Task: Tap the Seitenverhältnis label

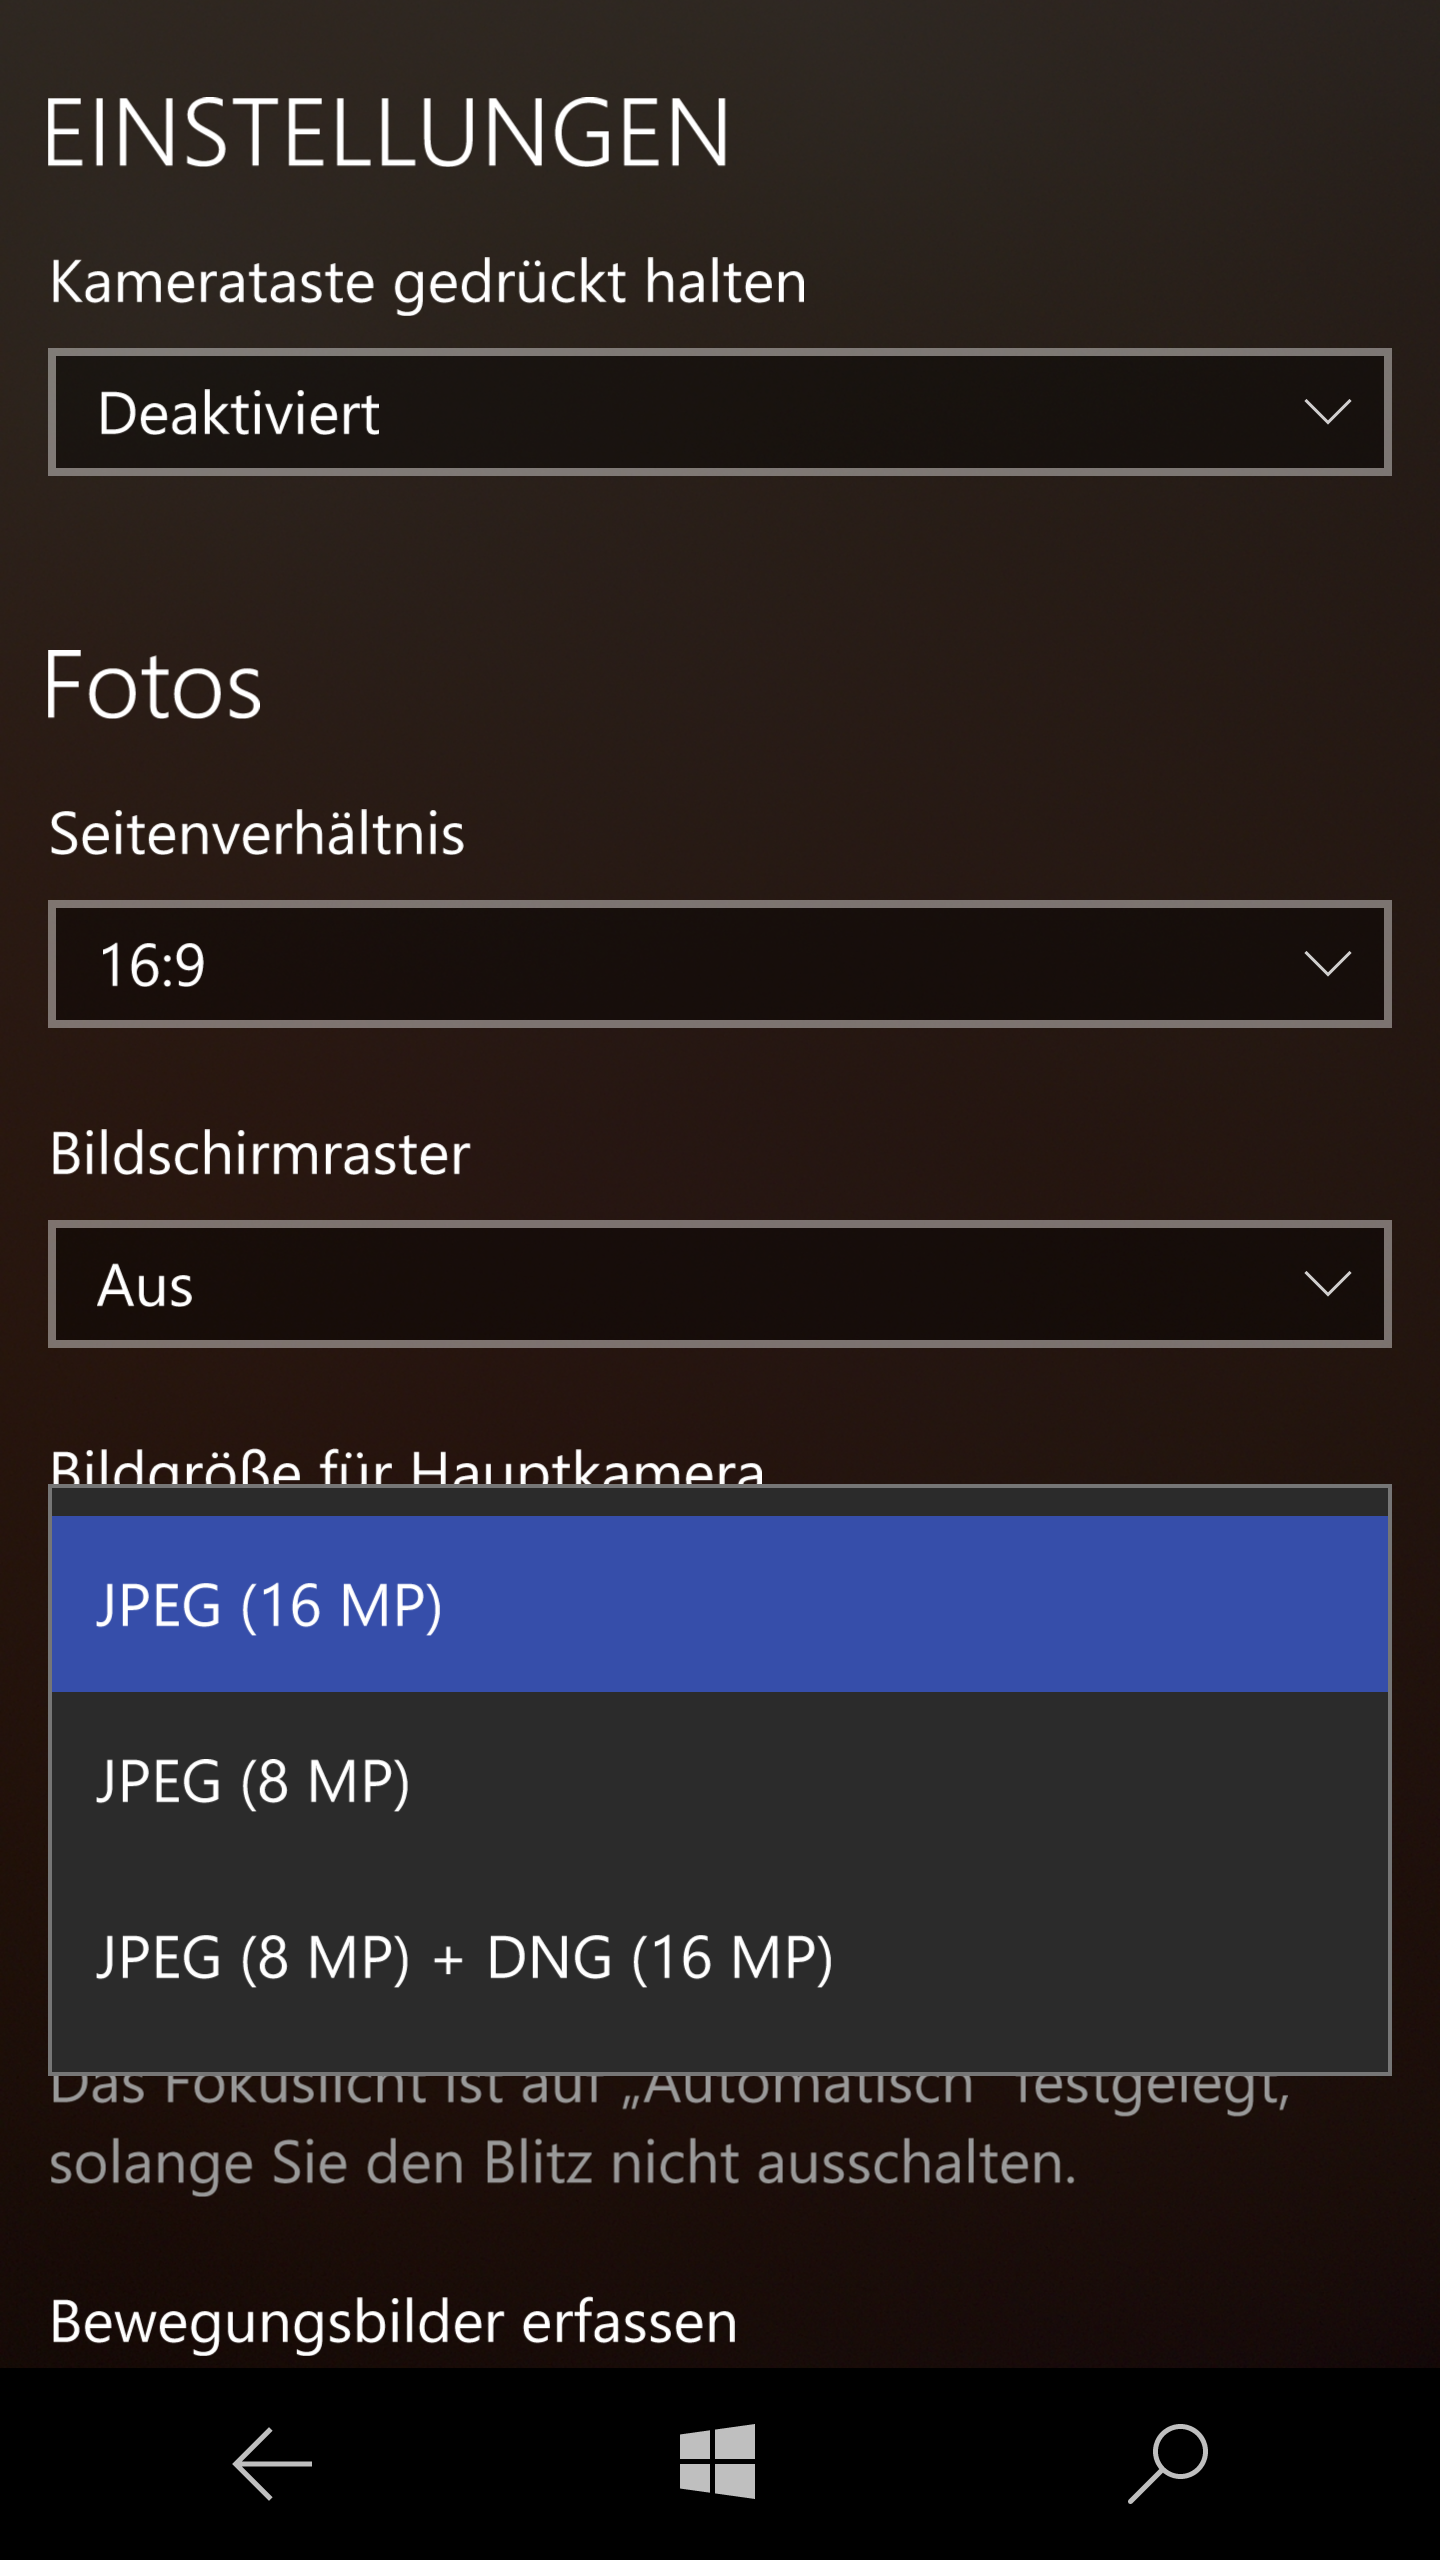Action: pyautogui.click(x=257, y=833)
